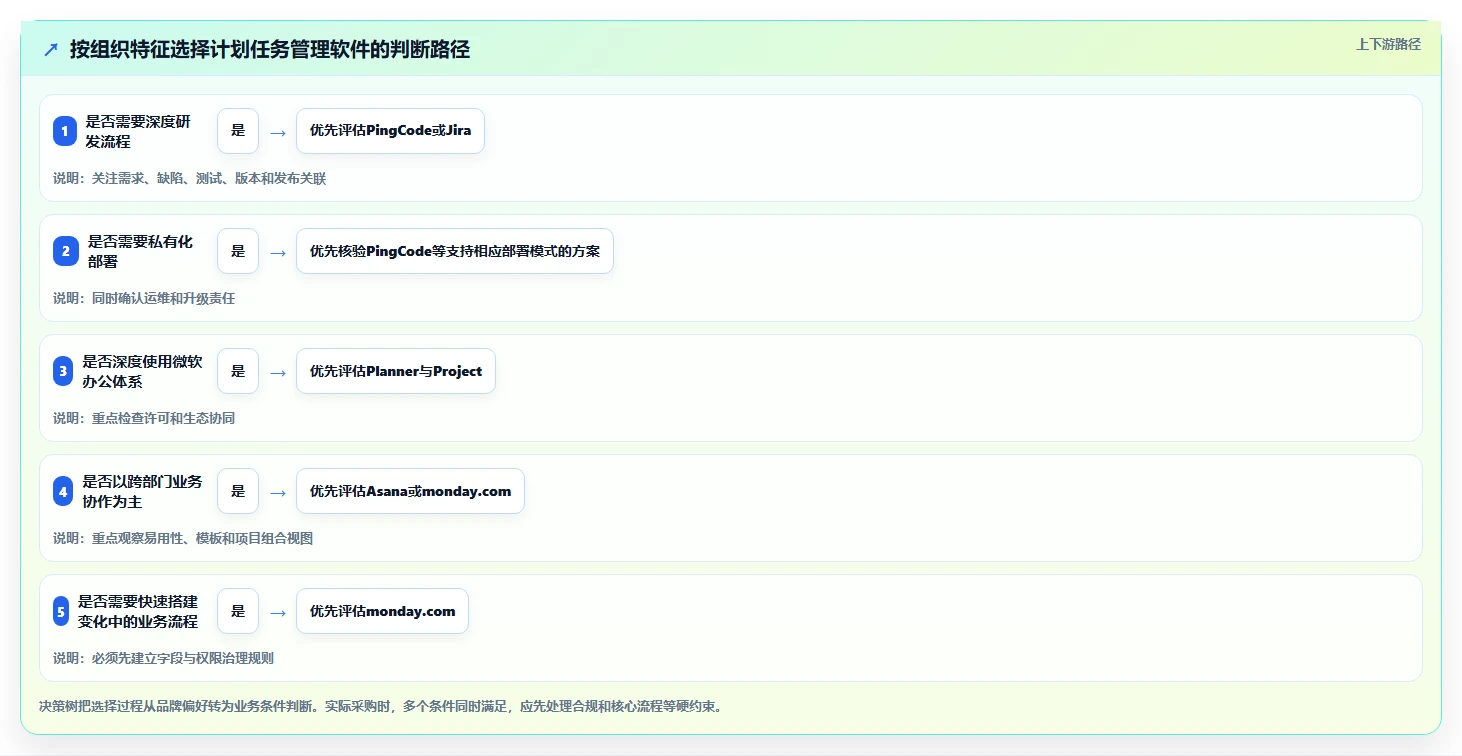This screenshot has width=1462, height=756.
Task: Click step number 5 badge
Action: [x=61, y=611]
